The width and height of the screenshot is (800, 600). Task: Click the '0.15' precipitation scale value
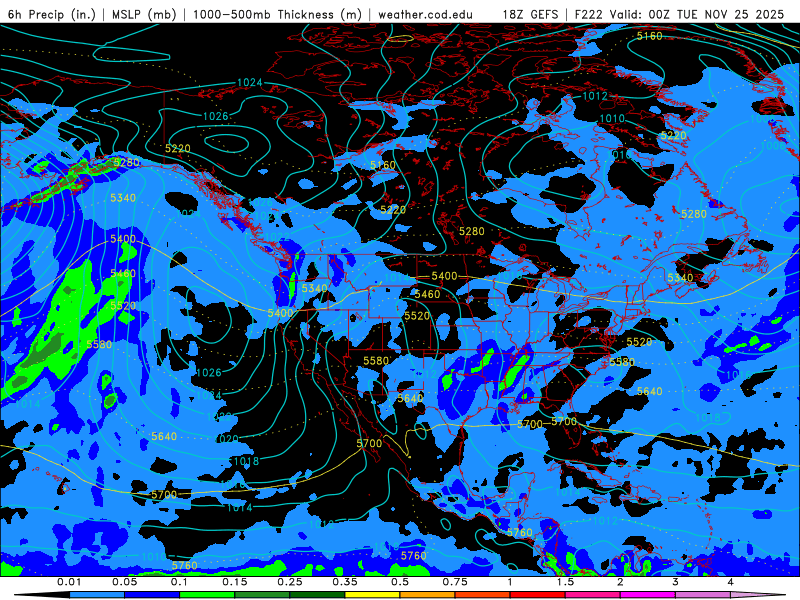pyautogui.click(x=235, y=582)
